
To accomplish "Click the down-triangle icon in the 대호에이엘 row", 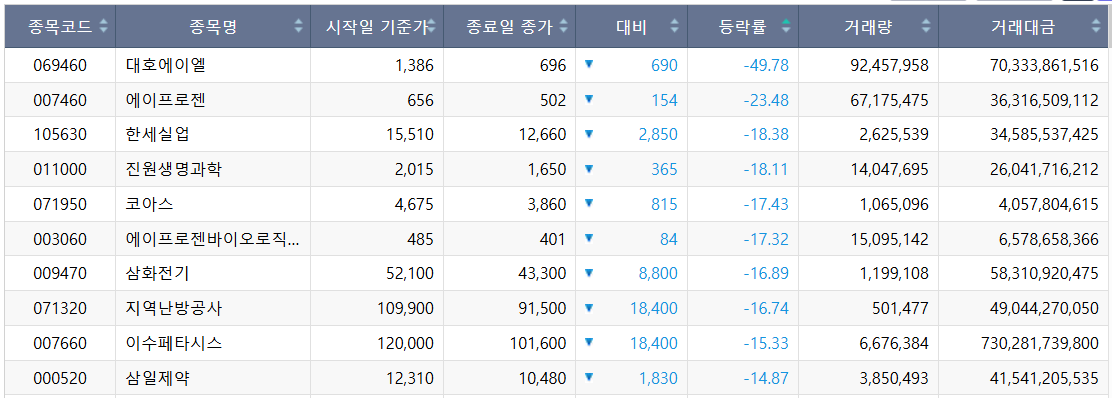I will pos(589,65).
